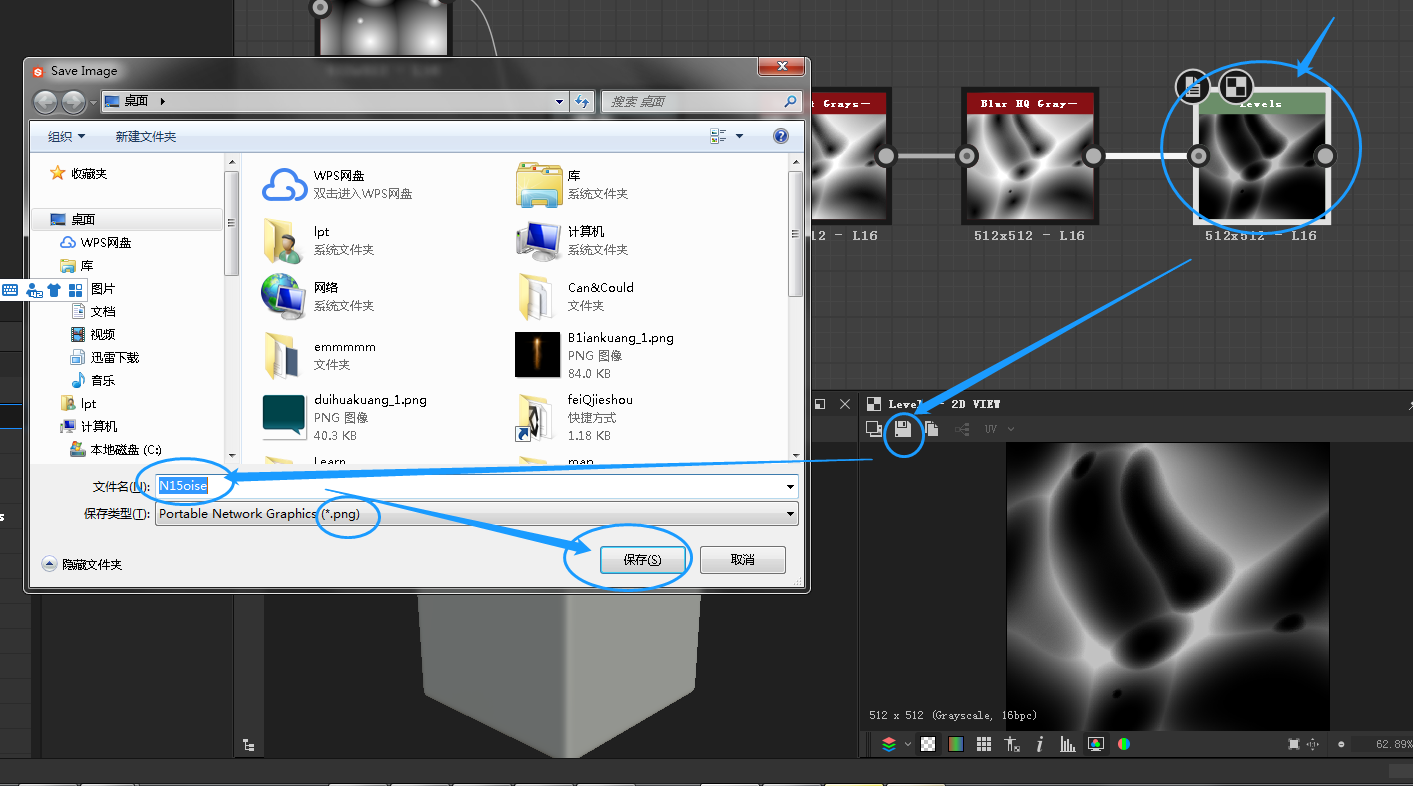
Task: Open the address bar path dropdown arrow
Action: click(x=559, y=101)
